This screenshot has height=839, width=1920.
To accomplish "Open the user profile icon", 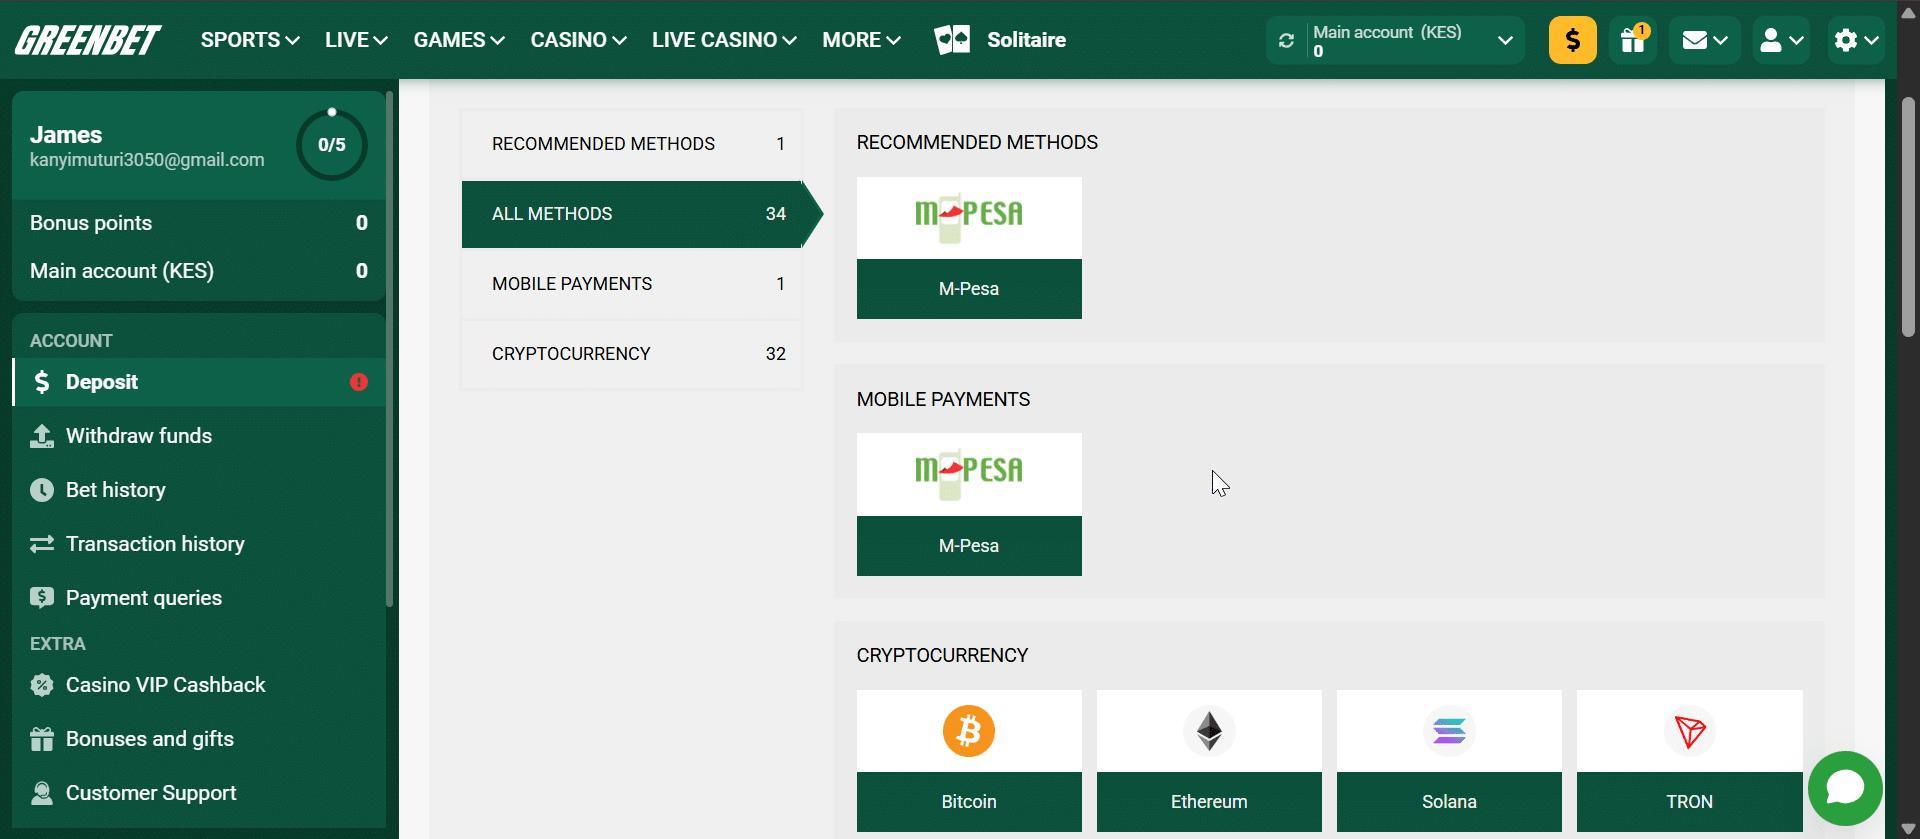I will coord(1770,40).
